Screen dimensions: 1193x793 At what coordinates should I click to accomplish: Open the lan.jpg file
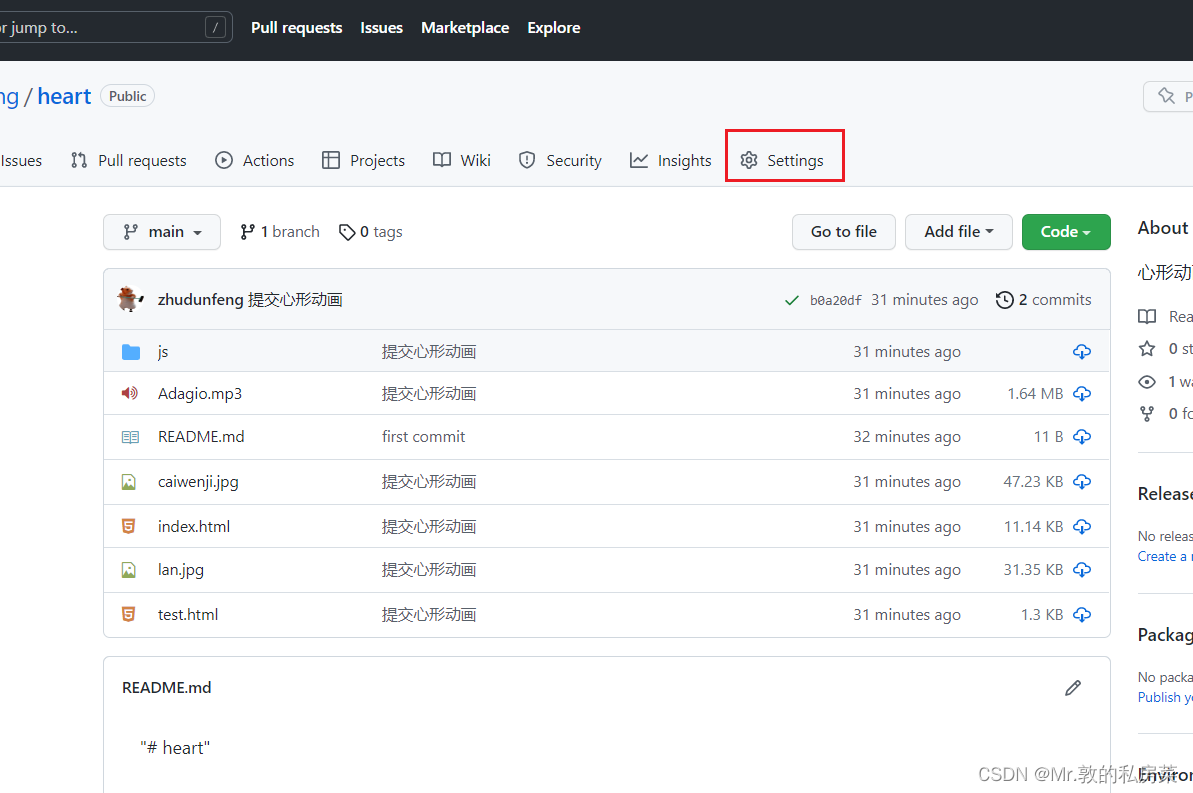[180, 570]
